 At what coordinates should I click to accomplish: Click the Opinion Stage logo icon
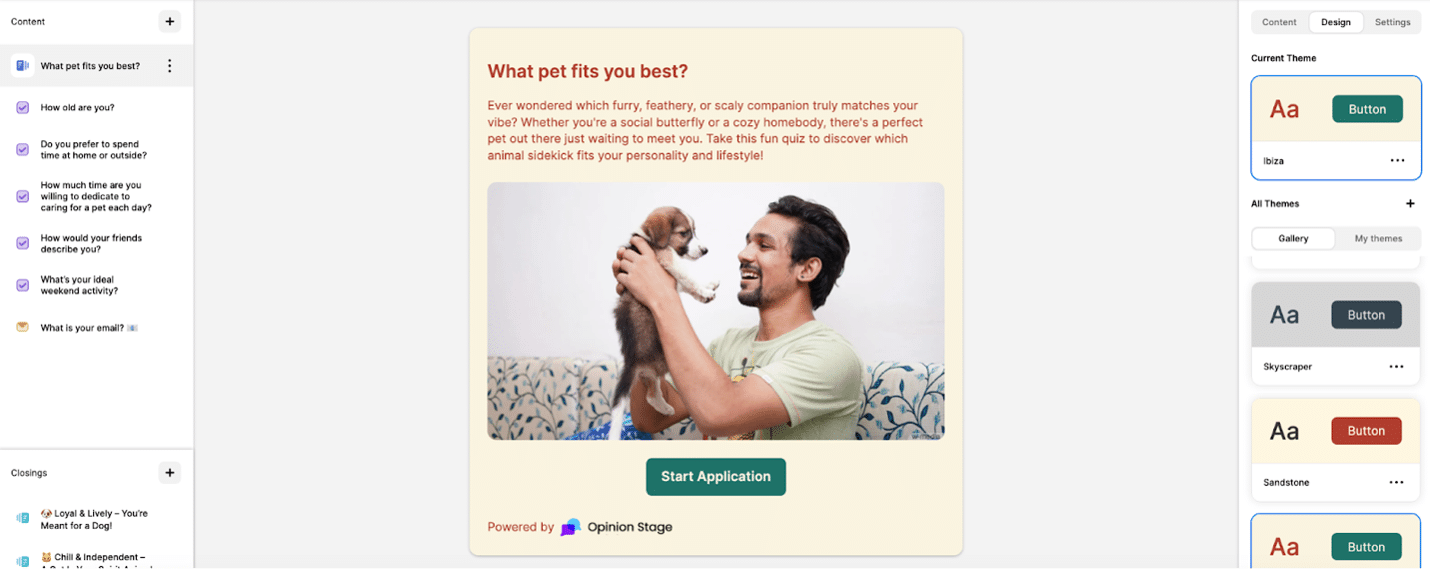[570, 527]
